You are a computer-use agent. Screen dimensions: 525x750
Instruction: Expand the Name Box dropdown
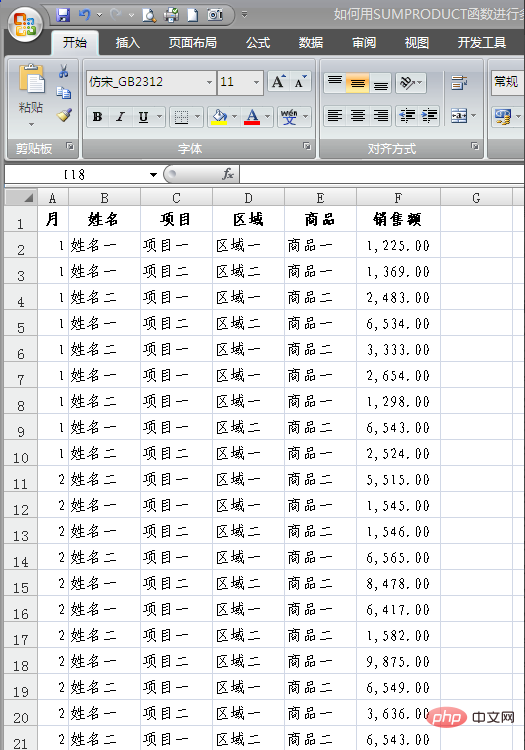153,175
